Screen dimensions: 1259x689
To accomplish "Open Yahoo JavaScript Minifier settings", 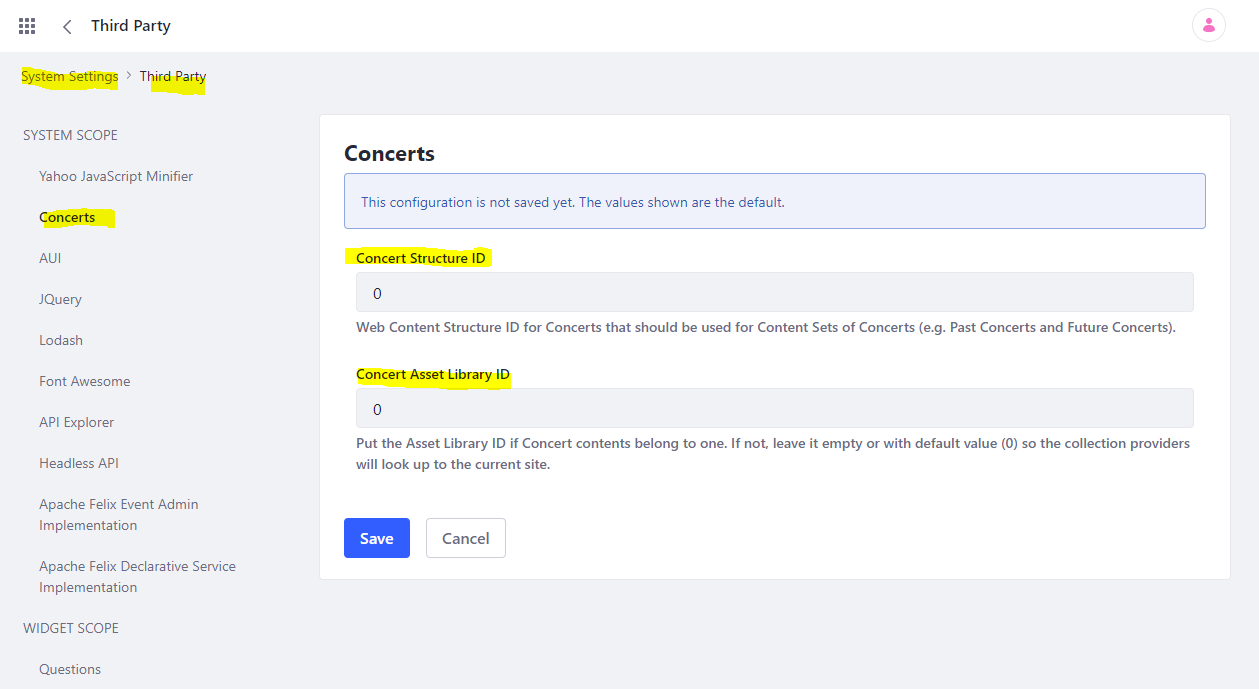I will coord(116,176).
